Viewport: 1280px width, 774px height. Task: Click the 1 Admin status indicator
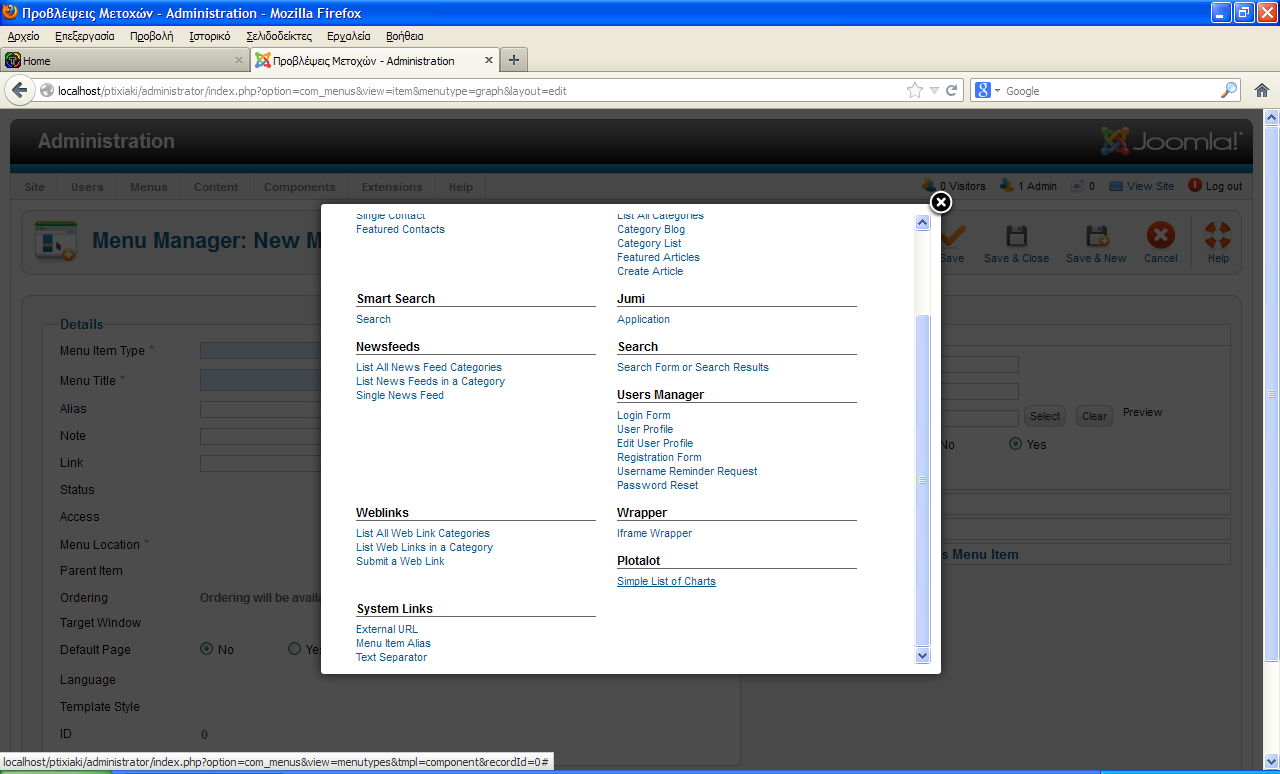(x=1028, y=186)
